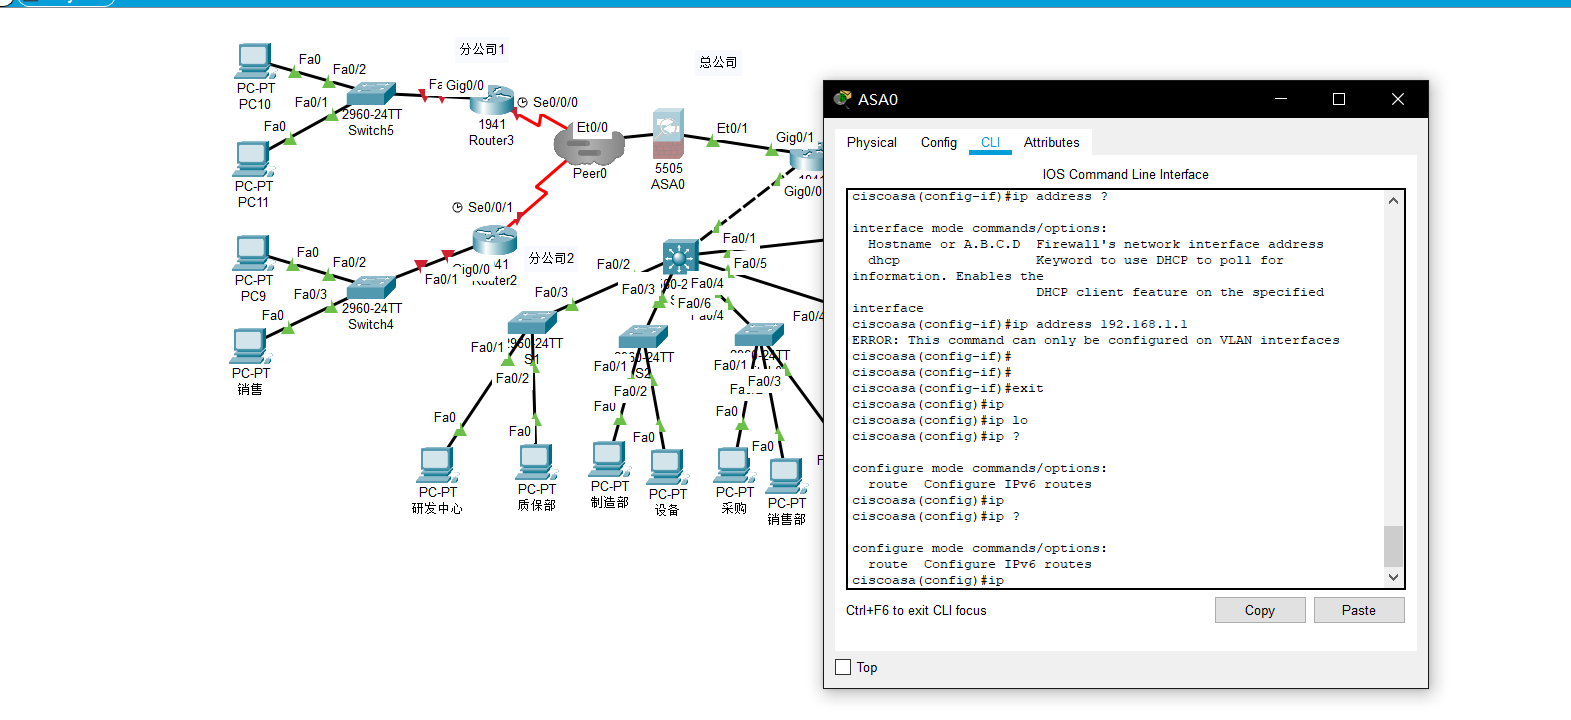Click the CLI scrollbar down arrow
The image size is (1571, 720).
(1393, 577)
